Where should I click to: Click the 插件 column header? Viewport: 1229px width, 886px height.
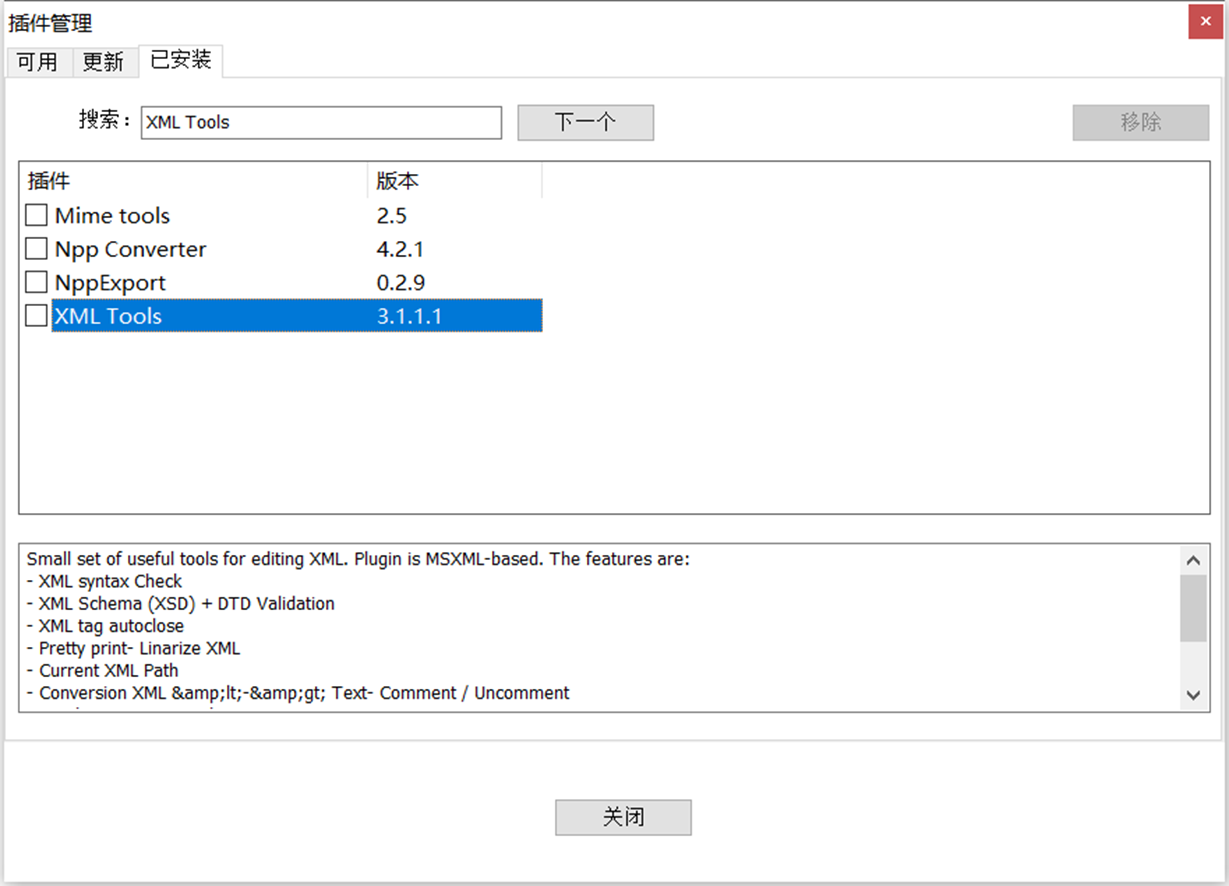tap(194, 181)
